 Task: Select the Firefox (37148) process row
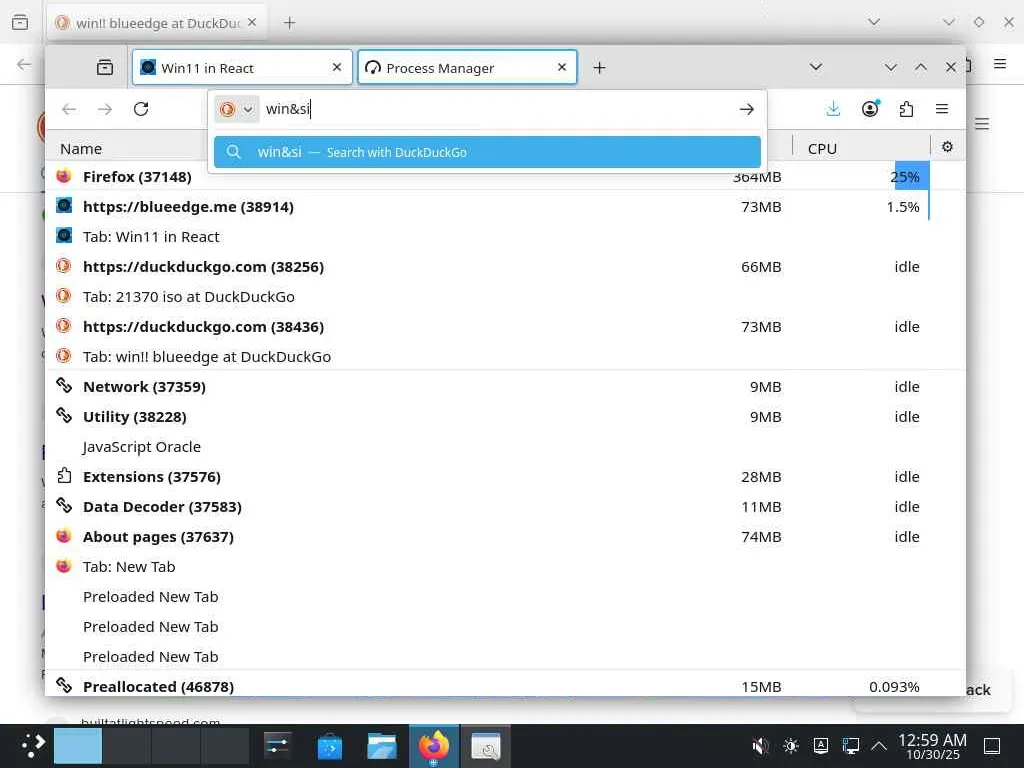tap(505, 176)
